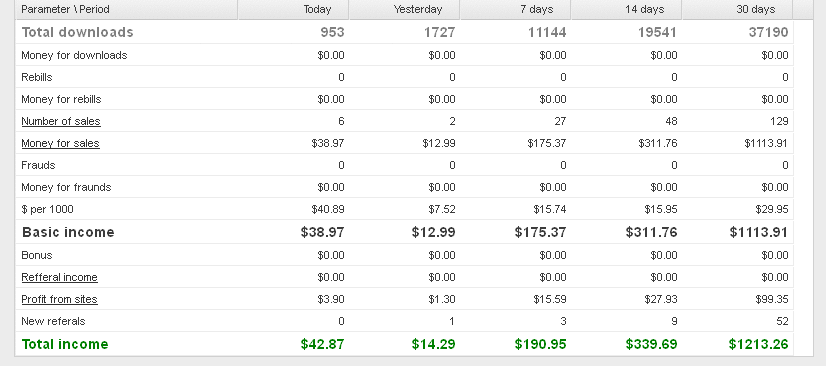Open the Number of sales link
This screenshot has height=366, width=826.
pyautogui.click(x=61, y=121)
